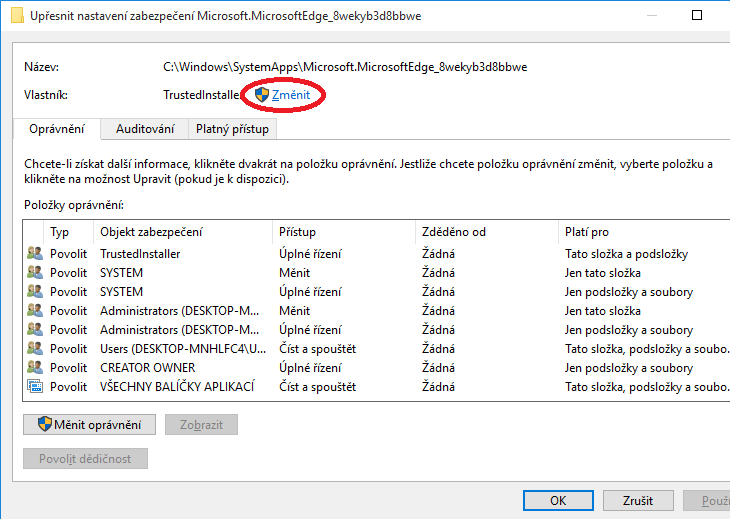Click the folder path next to Název

(345, 67)
